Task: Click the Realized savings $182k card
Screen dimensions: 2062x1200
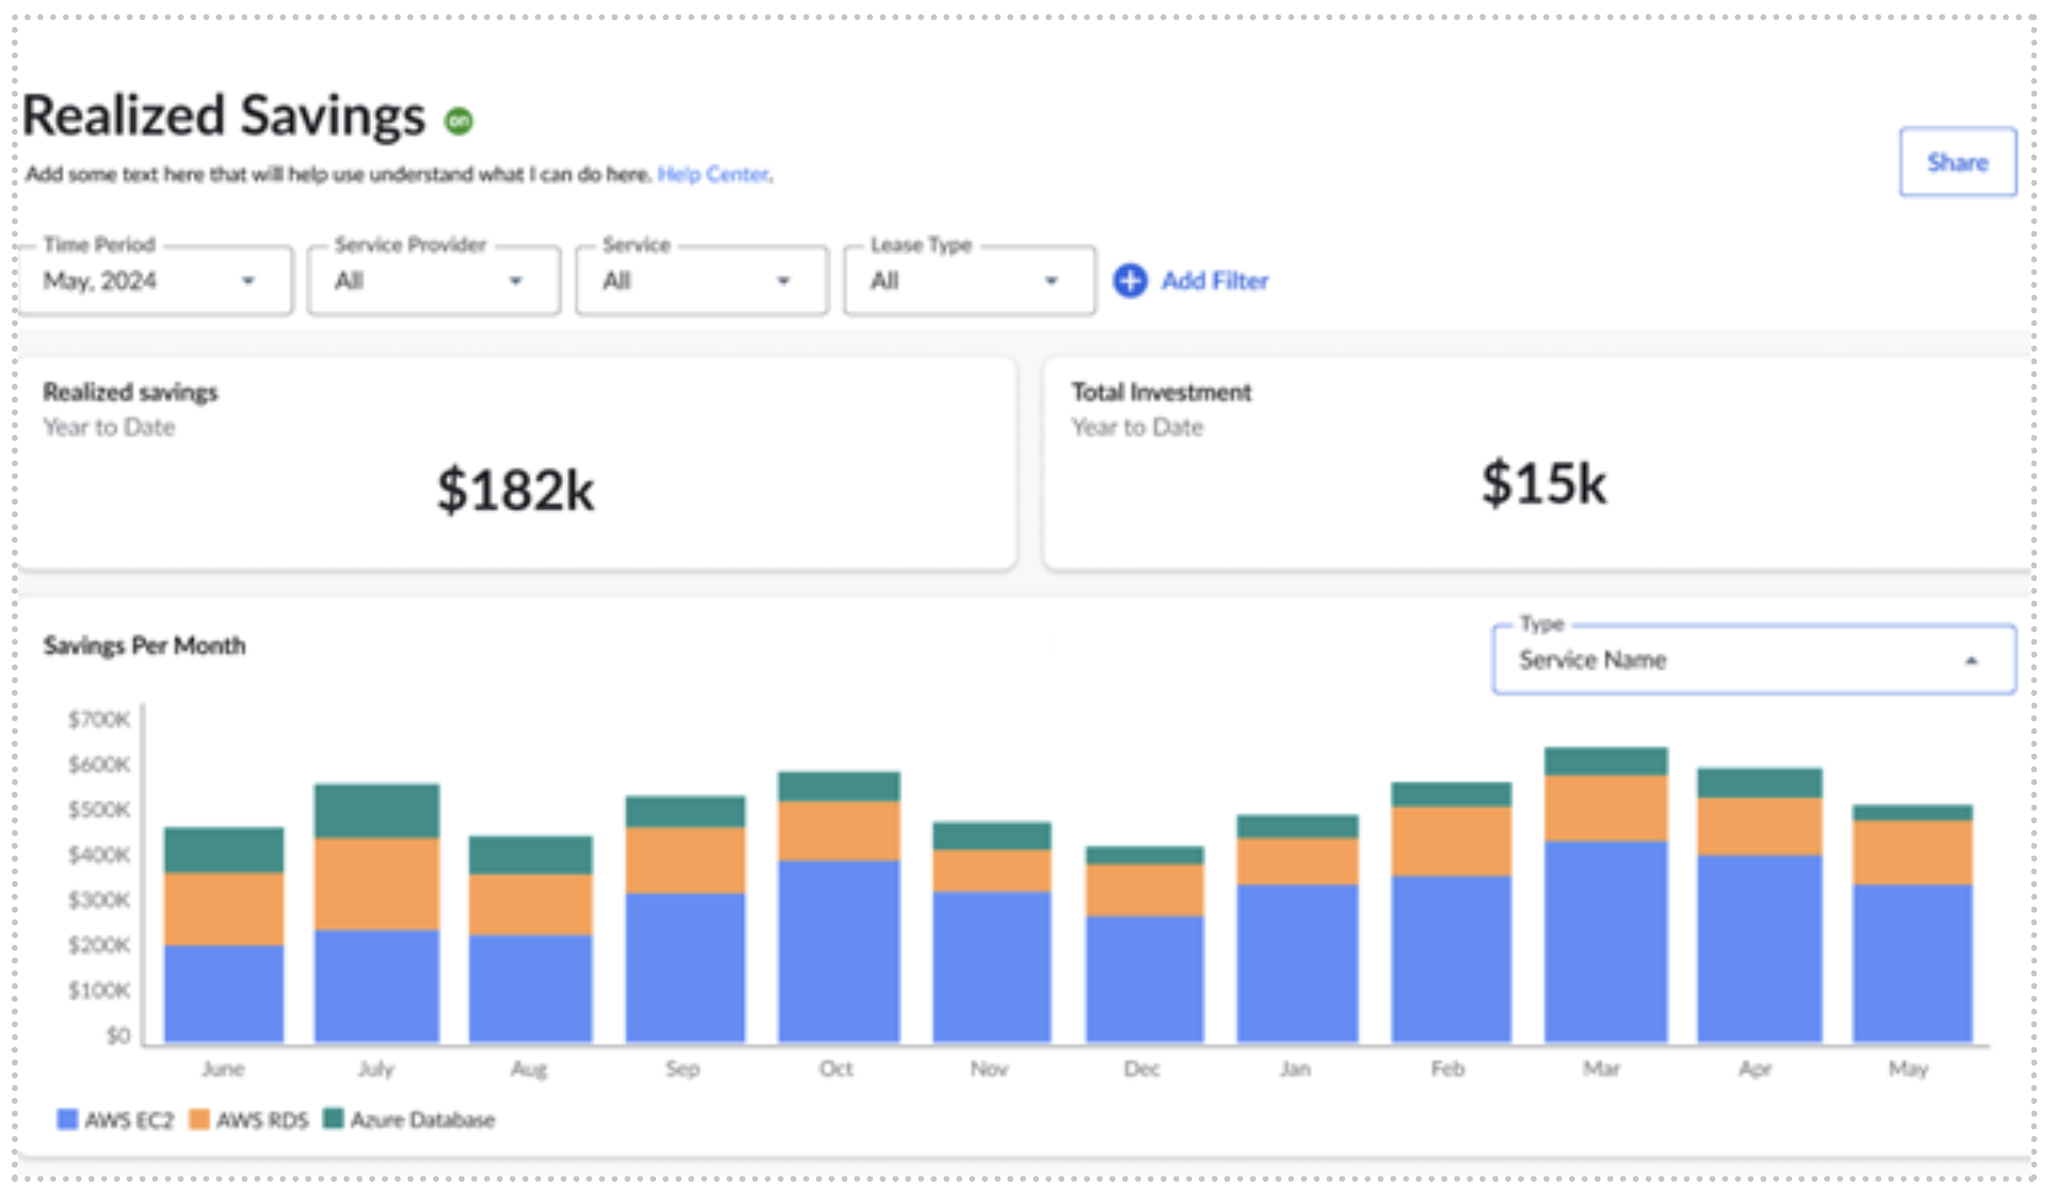Action: pyautogui.click(x=516, y=465)
